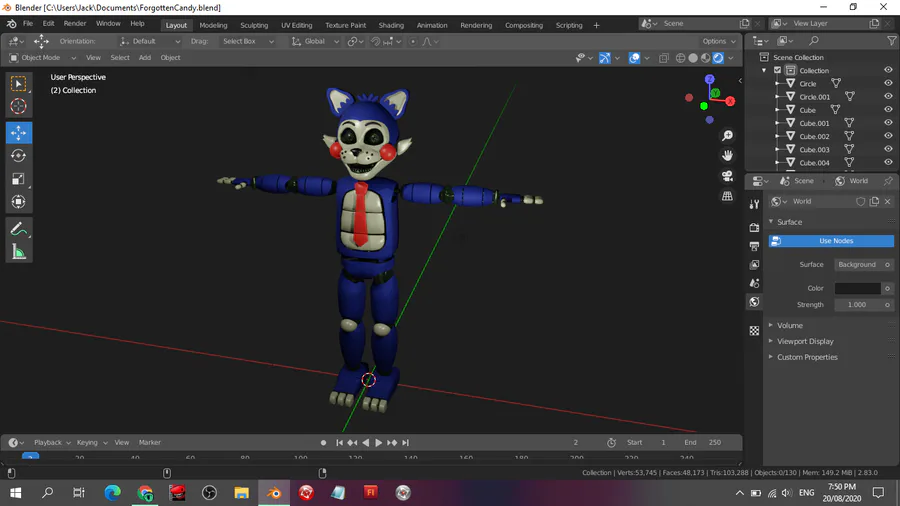Hide Cube.002 with its eye icon
This screenshot has width=900, height=506.
(x=888, y=136)
